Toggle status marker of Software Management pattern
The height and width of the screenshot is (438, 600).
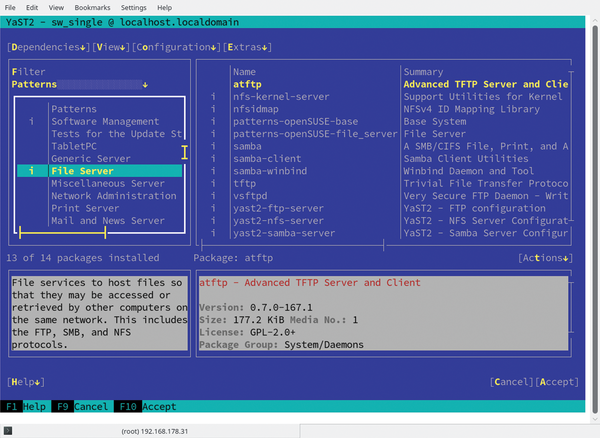[31, 122]
